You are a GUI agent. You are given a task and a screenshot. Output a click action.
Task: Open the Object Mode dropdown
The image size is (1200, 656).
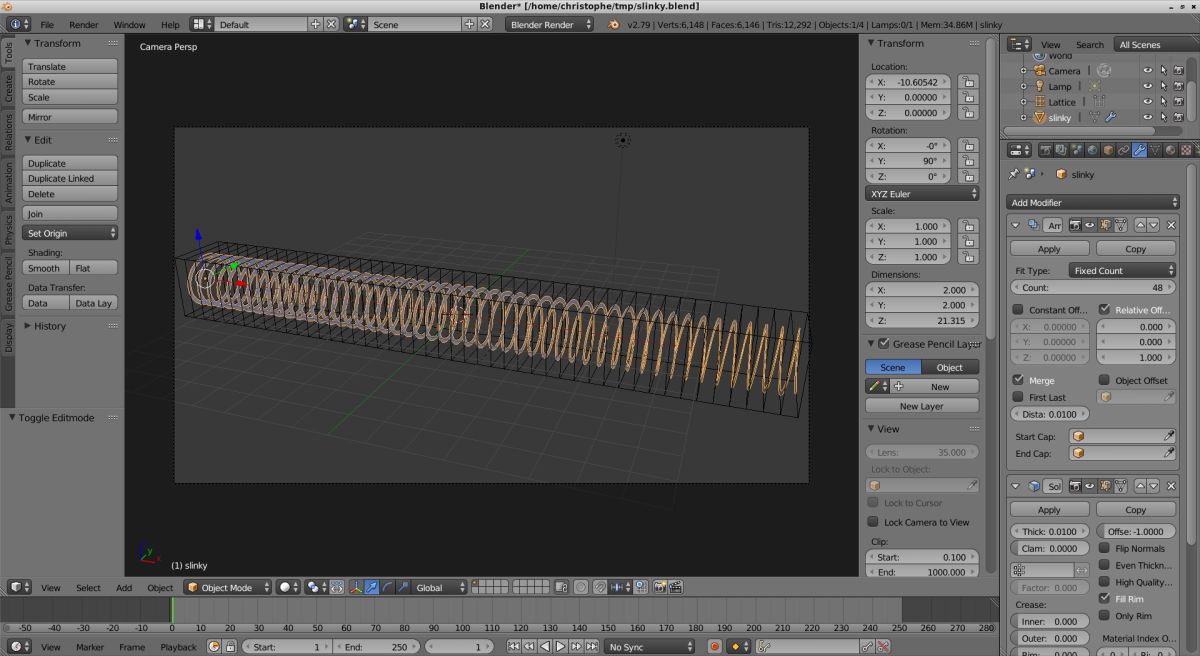(226, 588)
